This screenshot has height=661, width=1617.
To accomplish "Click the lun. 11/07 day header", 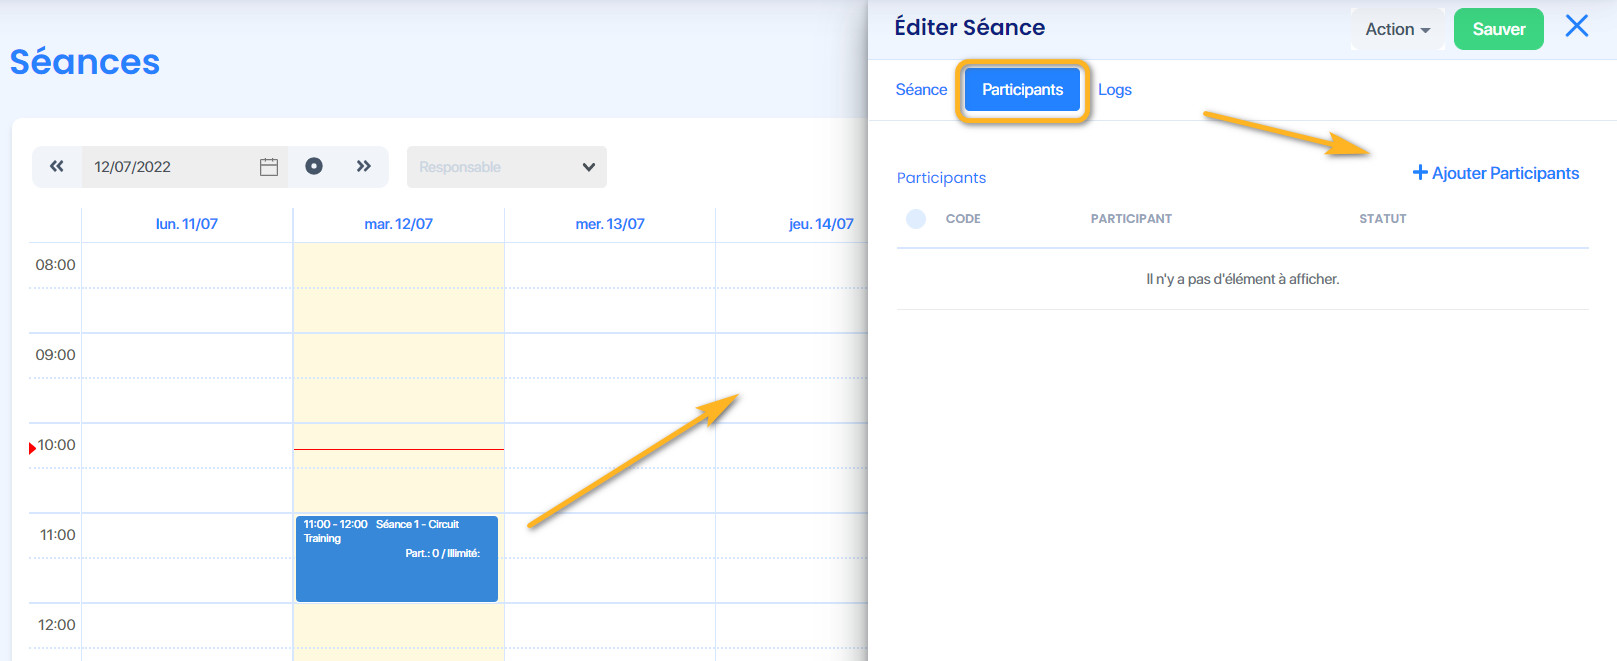I will pyautogui.click(x=186, y=224).
